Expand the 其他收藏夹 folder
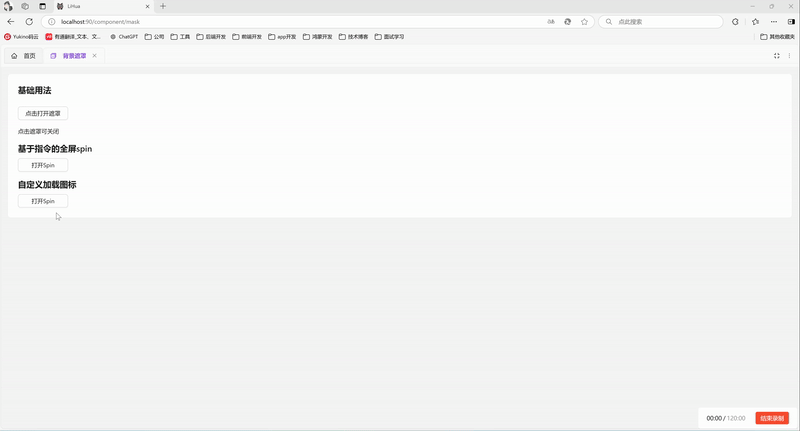 point(778,37)
